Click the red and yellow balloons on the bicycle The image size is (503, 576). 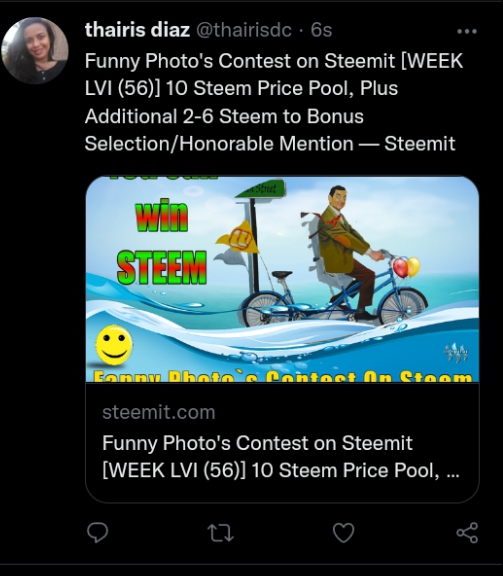tap(407, 267)
